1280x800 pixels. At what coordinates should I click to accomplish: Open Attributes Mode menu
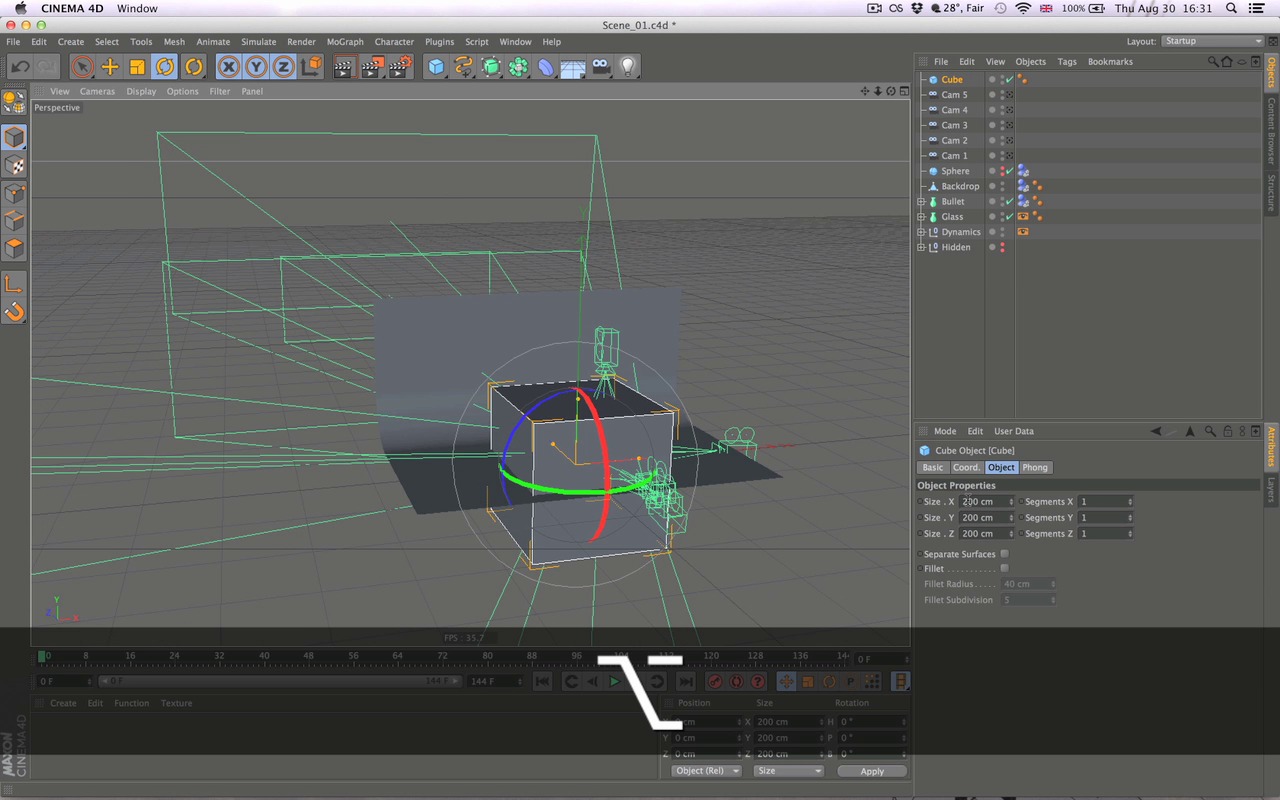945,432
